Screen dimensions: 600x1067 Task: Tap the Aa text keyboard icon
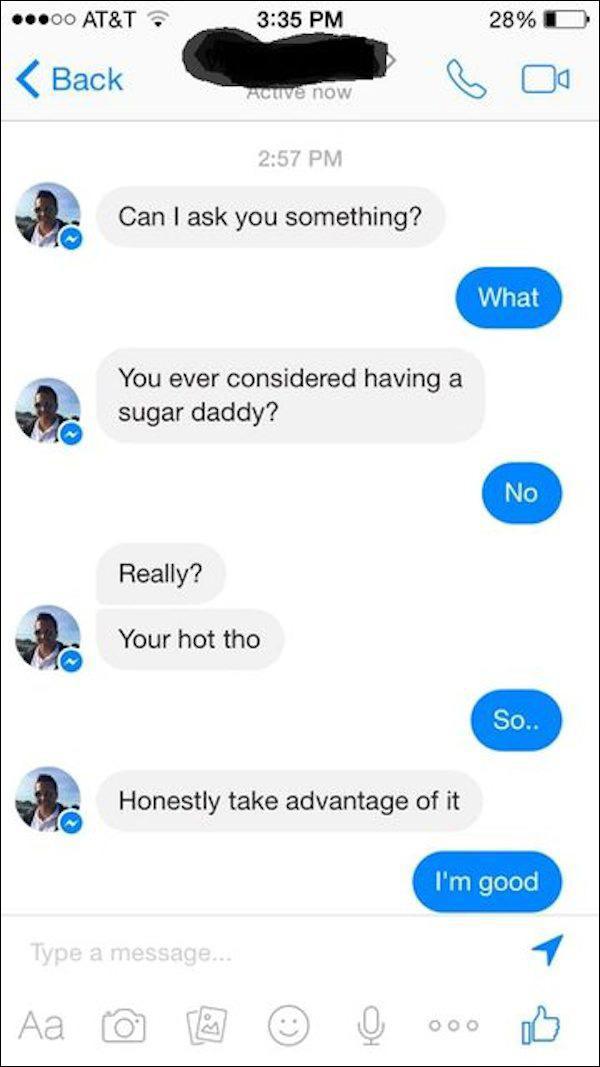(x=41, y=1024)
